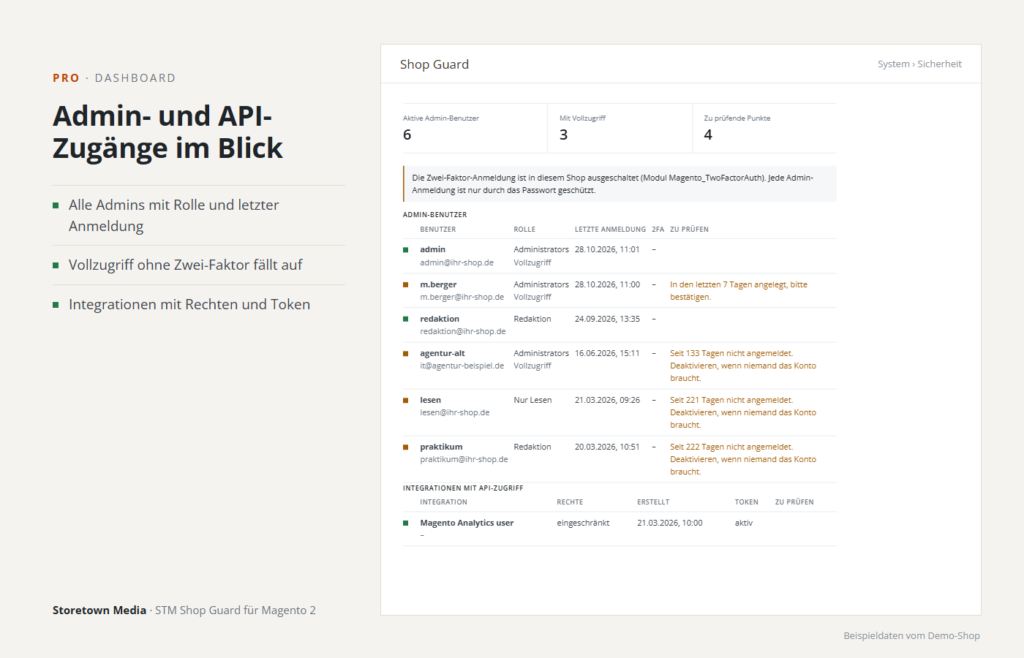Image resolution: width=1024 pixels, height=658 pixels.
Task: Select the it@agentur-beispiel.de email address
Action: pyautogui.click(x=462, y=366)
